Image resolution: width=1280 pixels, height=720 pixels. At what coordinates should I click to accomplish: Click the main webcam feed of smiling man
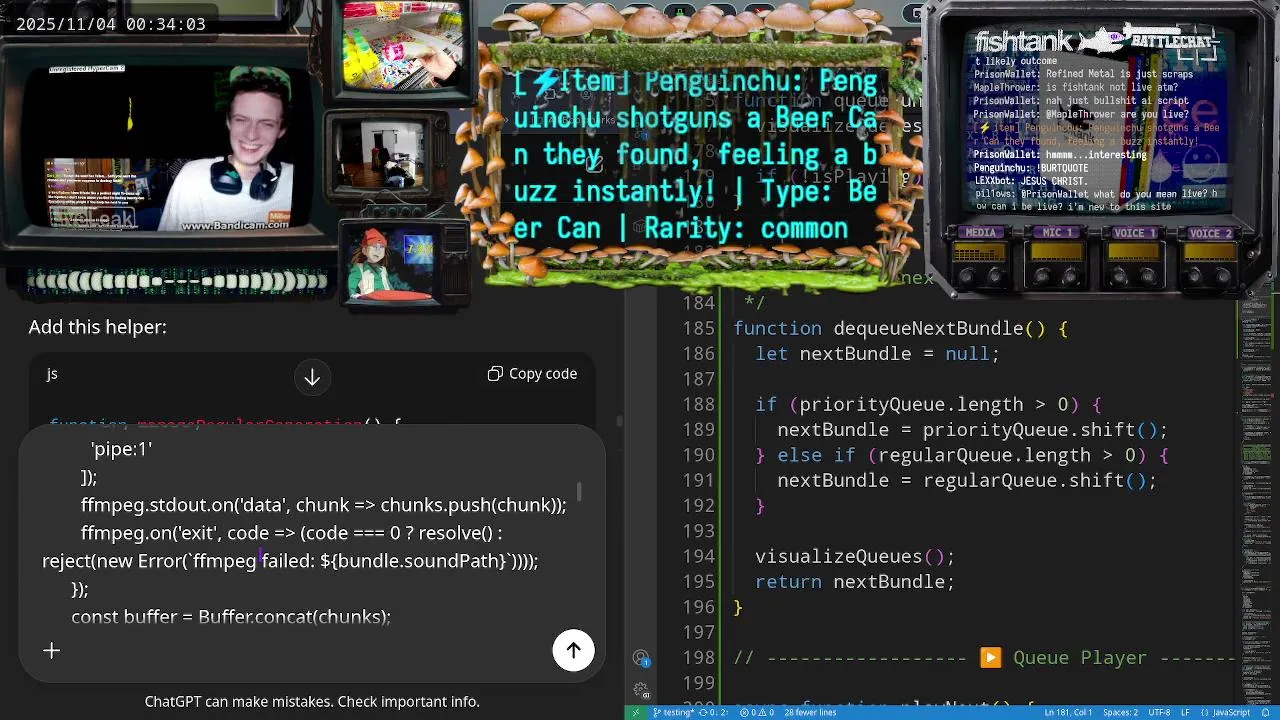click(x=168, y=148)
